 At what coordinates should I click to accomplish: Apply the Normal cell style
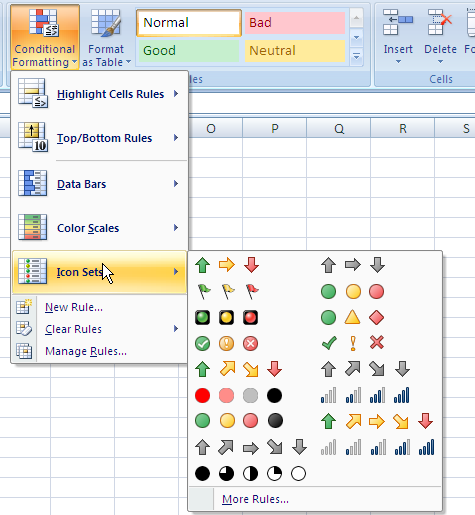[x=189, y=23]
